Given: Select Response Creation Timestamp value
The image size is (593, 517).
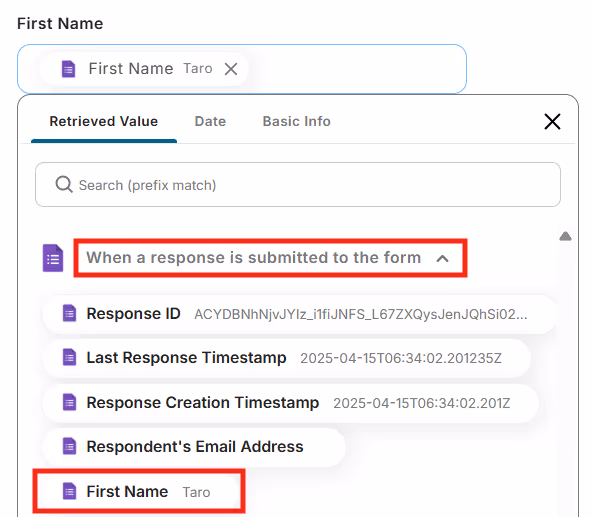Looking at the screenshot, I should 290,402.
